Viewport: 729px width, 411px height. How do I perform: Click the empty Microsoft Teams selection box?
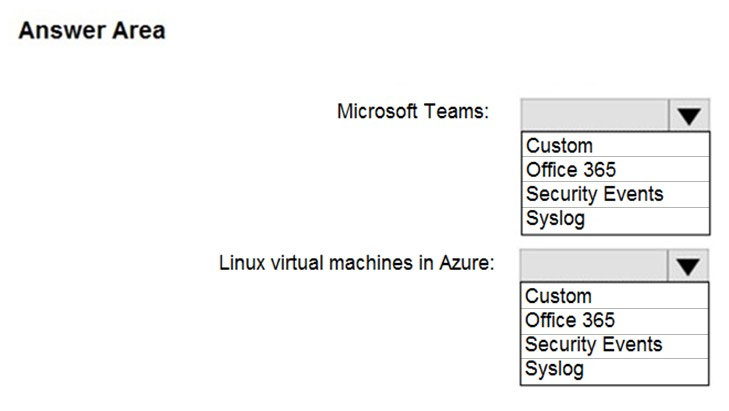click(x=595, y=115)
